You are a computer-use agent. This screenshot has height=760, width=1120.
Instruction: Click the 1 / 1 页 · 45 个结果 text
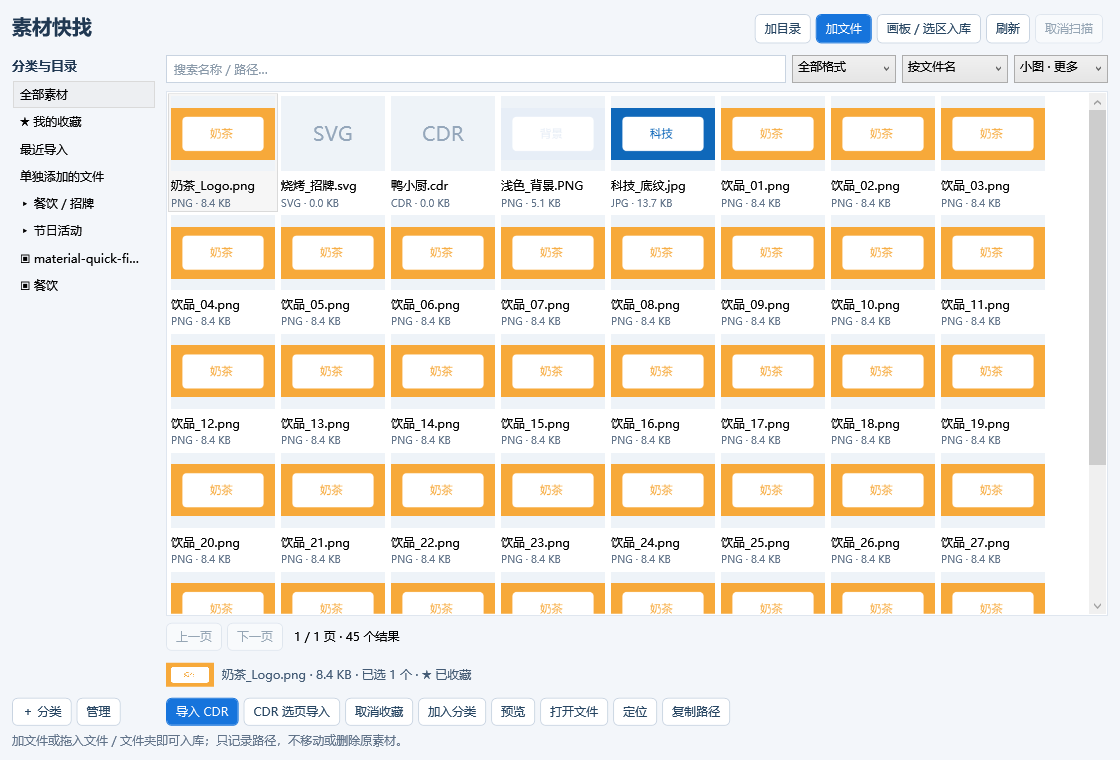[x=346, y=636]
